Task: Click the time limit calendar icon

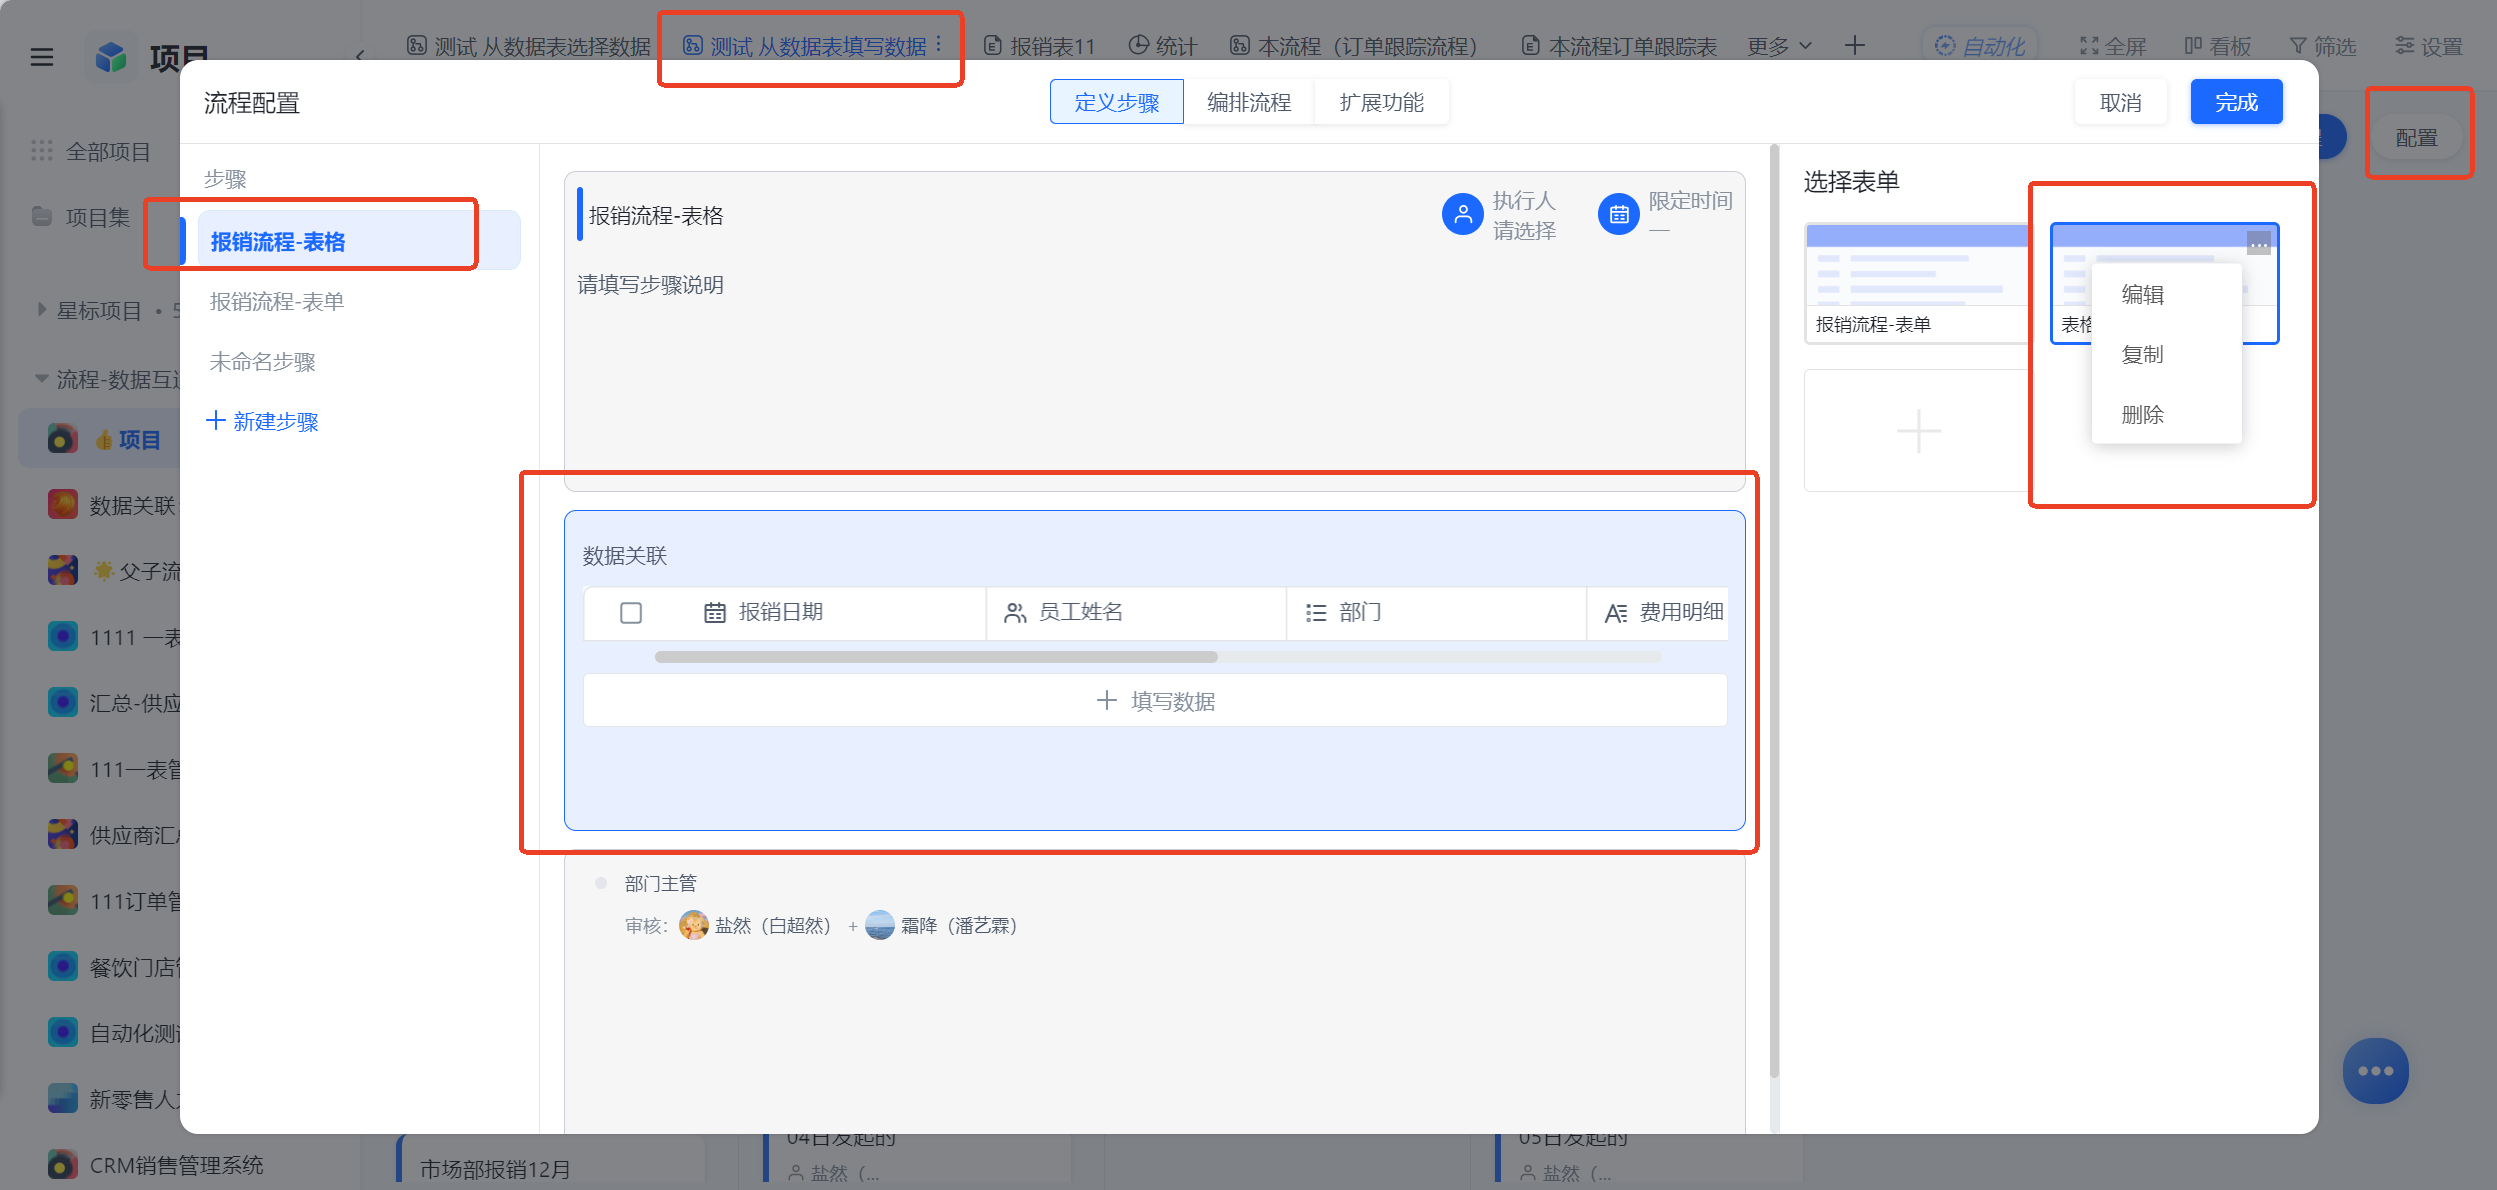Action: tap(1618, 214)
